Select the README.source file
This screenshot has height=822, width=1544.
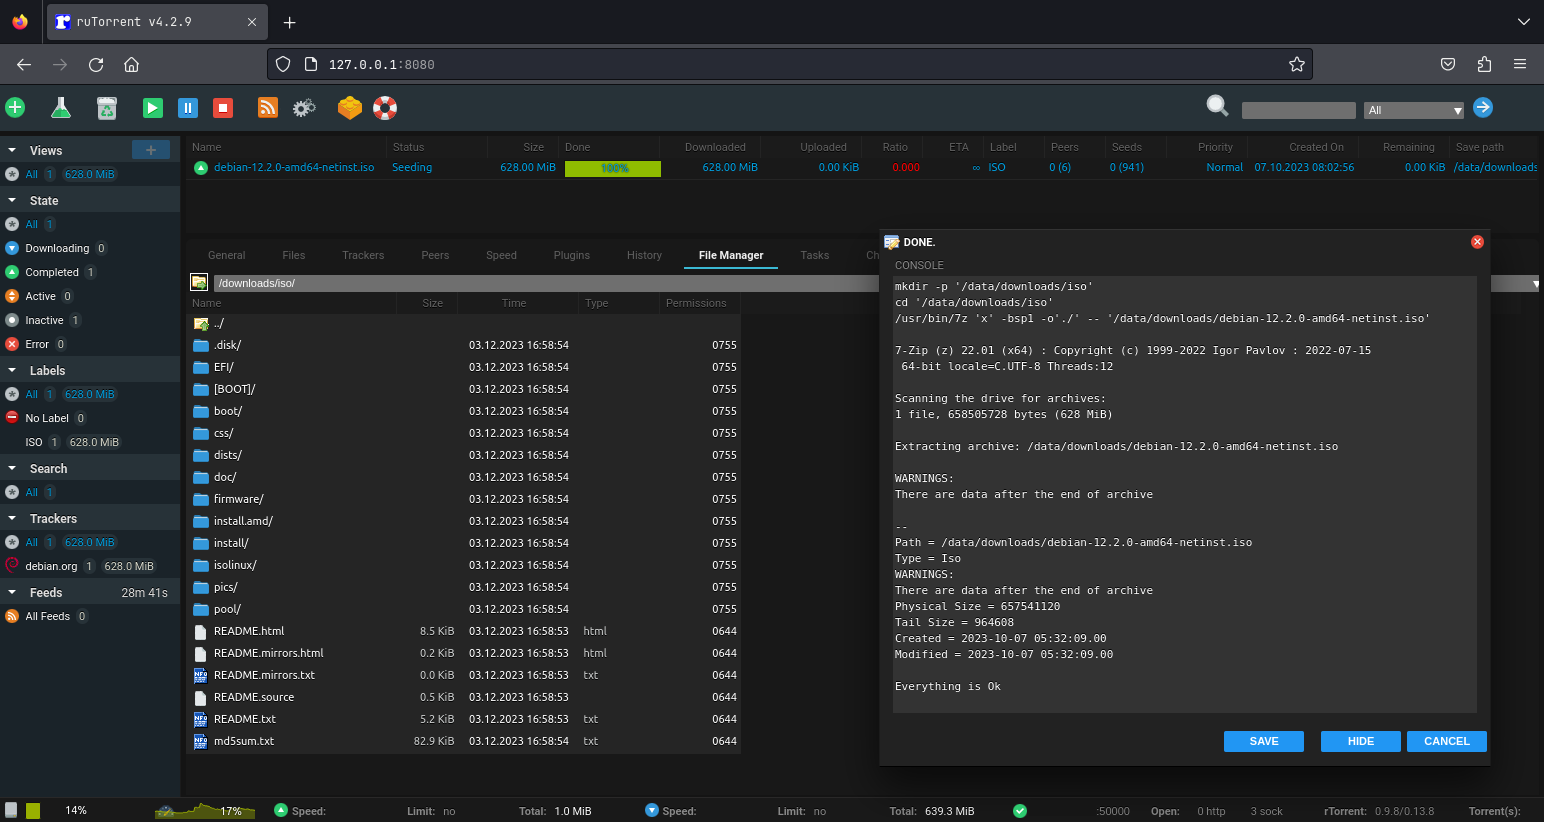point(254,697)
